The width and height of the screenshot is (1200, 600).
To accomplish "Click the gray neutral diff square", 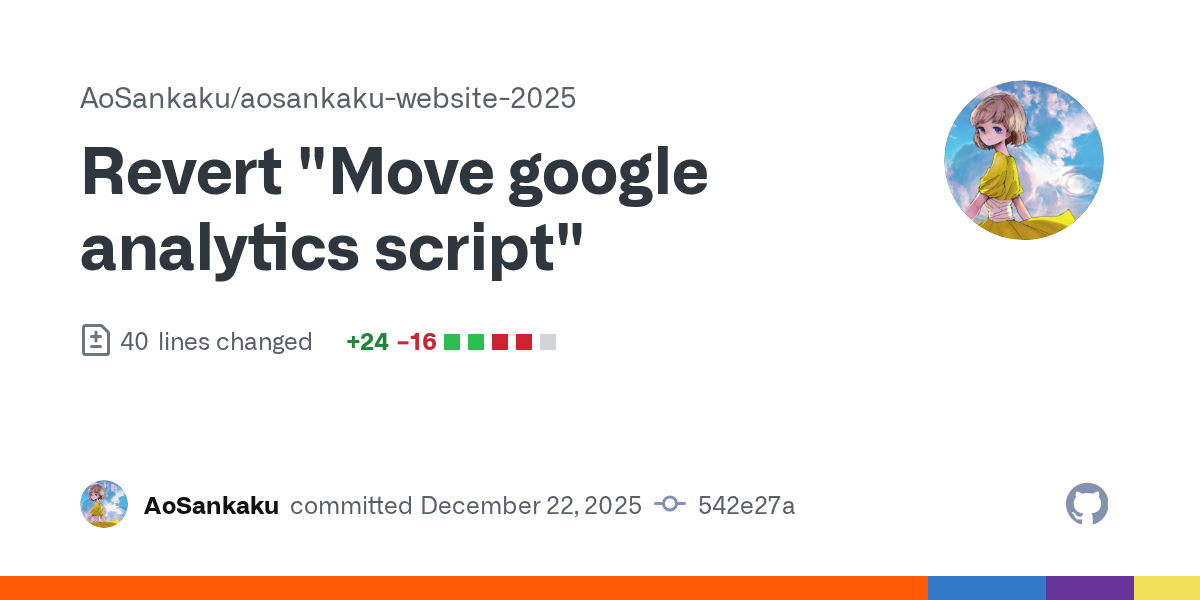I will click(548, 342).
